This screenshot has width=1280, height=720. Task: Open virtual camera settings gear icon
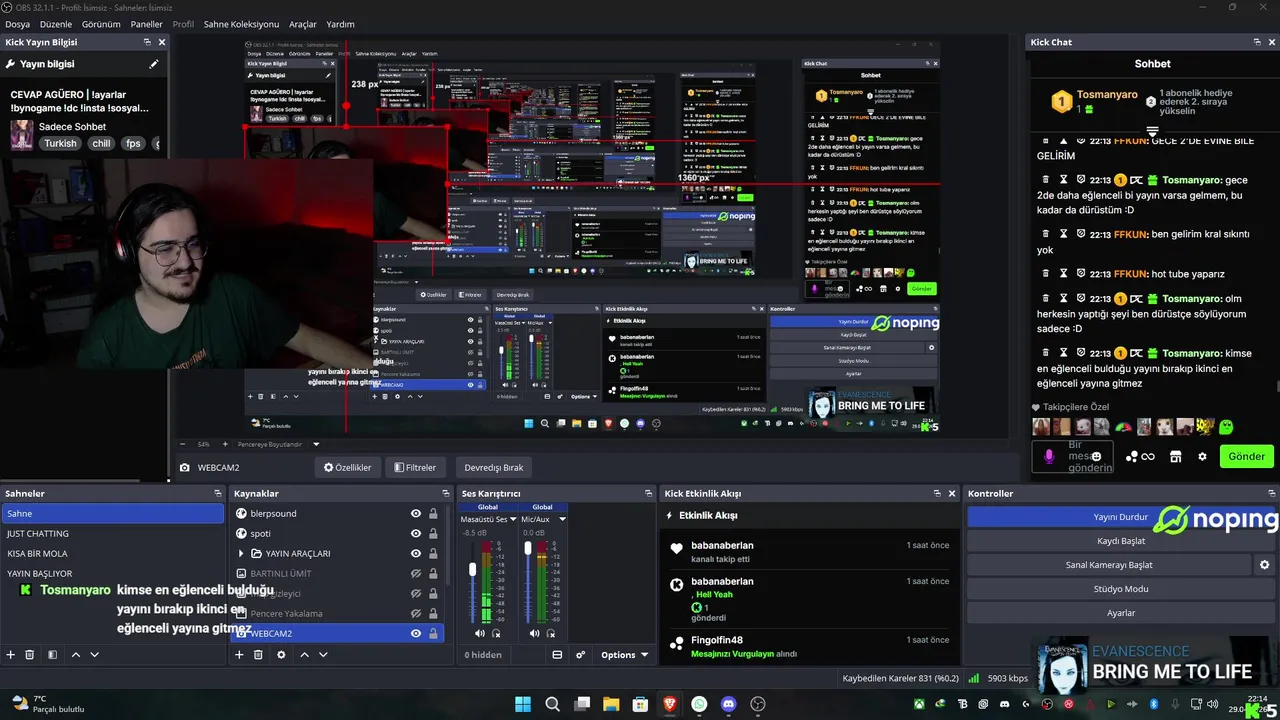click(1264, 565)
